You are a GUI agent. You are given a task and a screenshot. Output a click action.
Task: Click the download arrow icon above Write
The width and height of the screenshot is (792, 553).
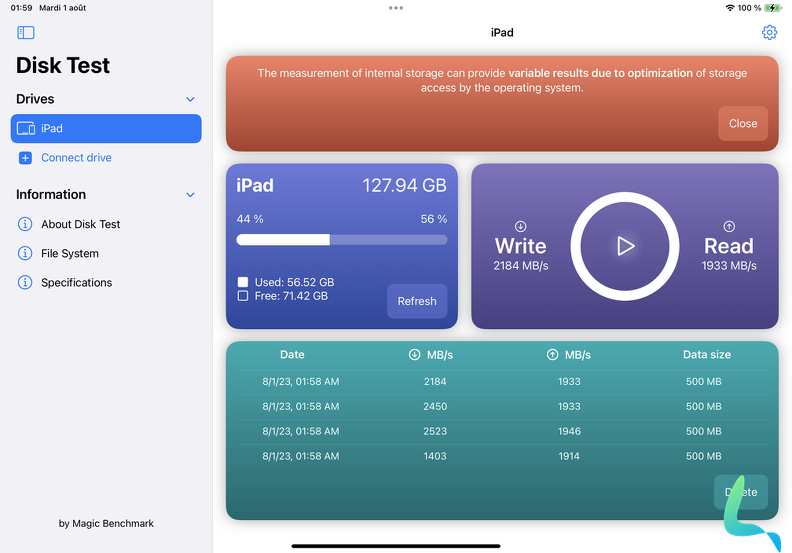(520, 226)
